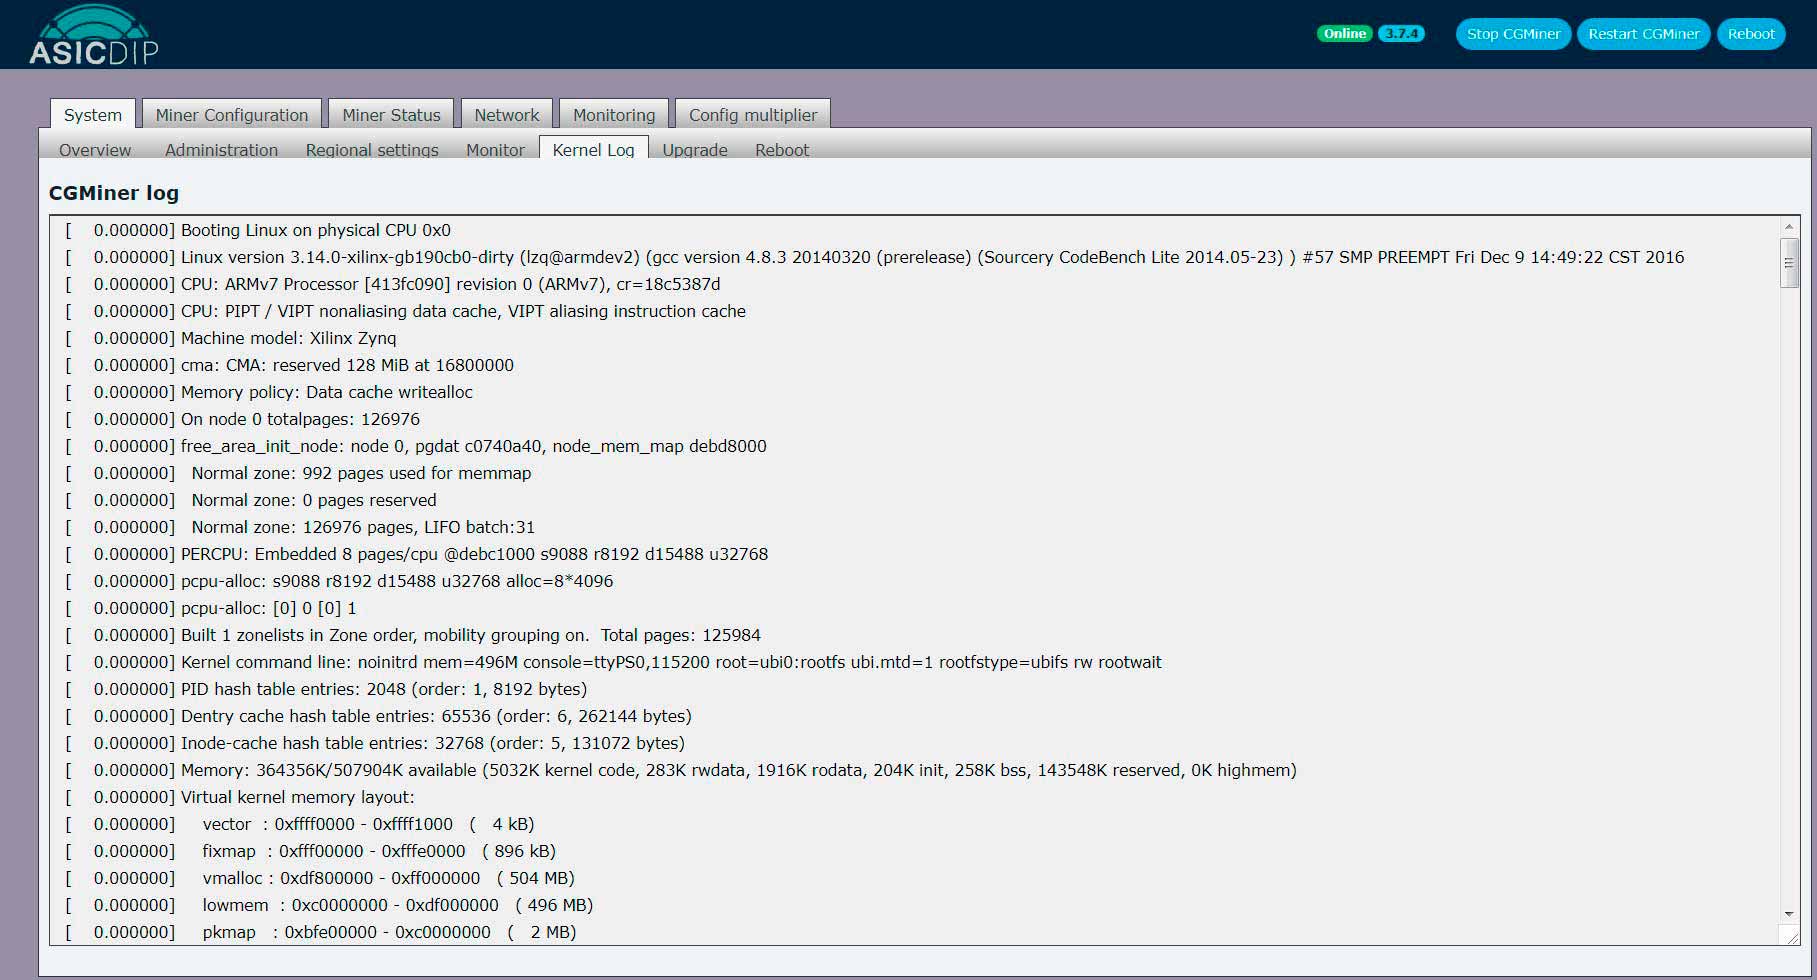
Task: Click the ASICDIP logo
Action: pos(93,35)
